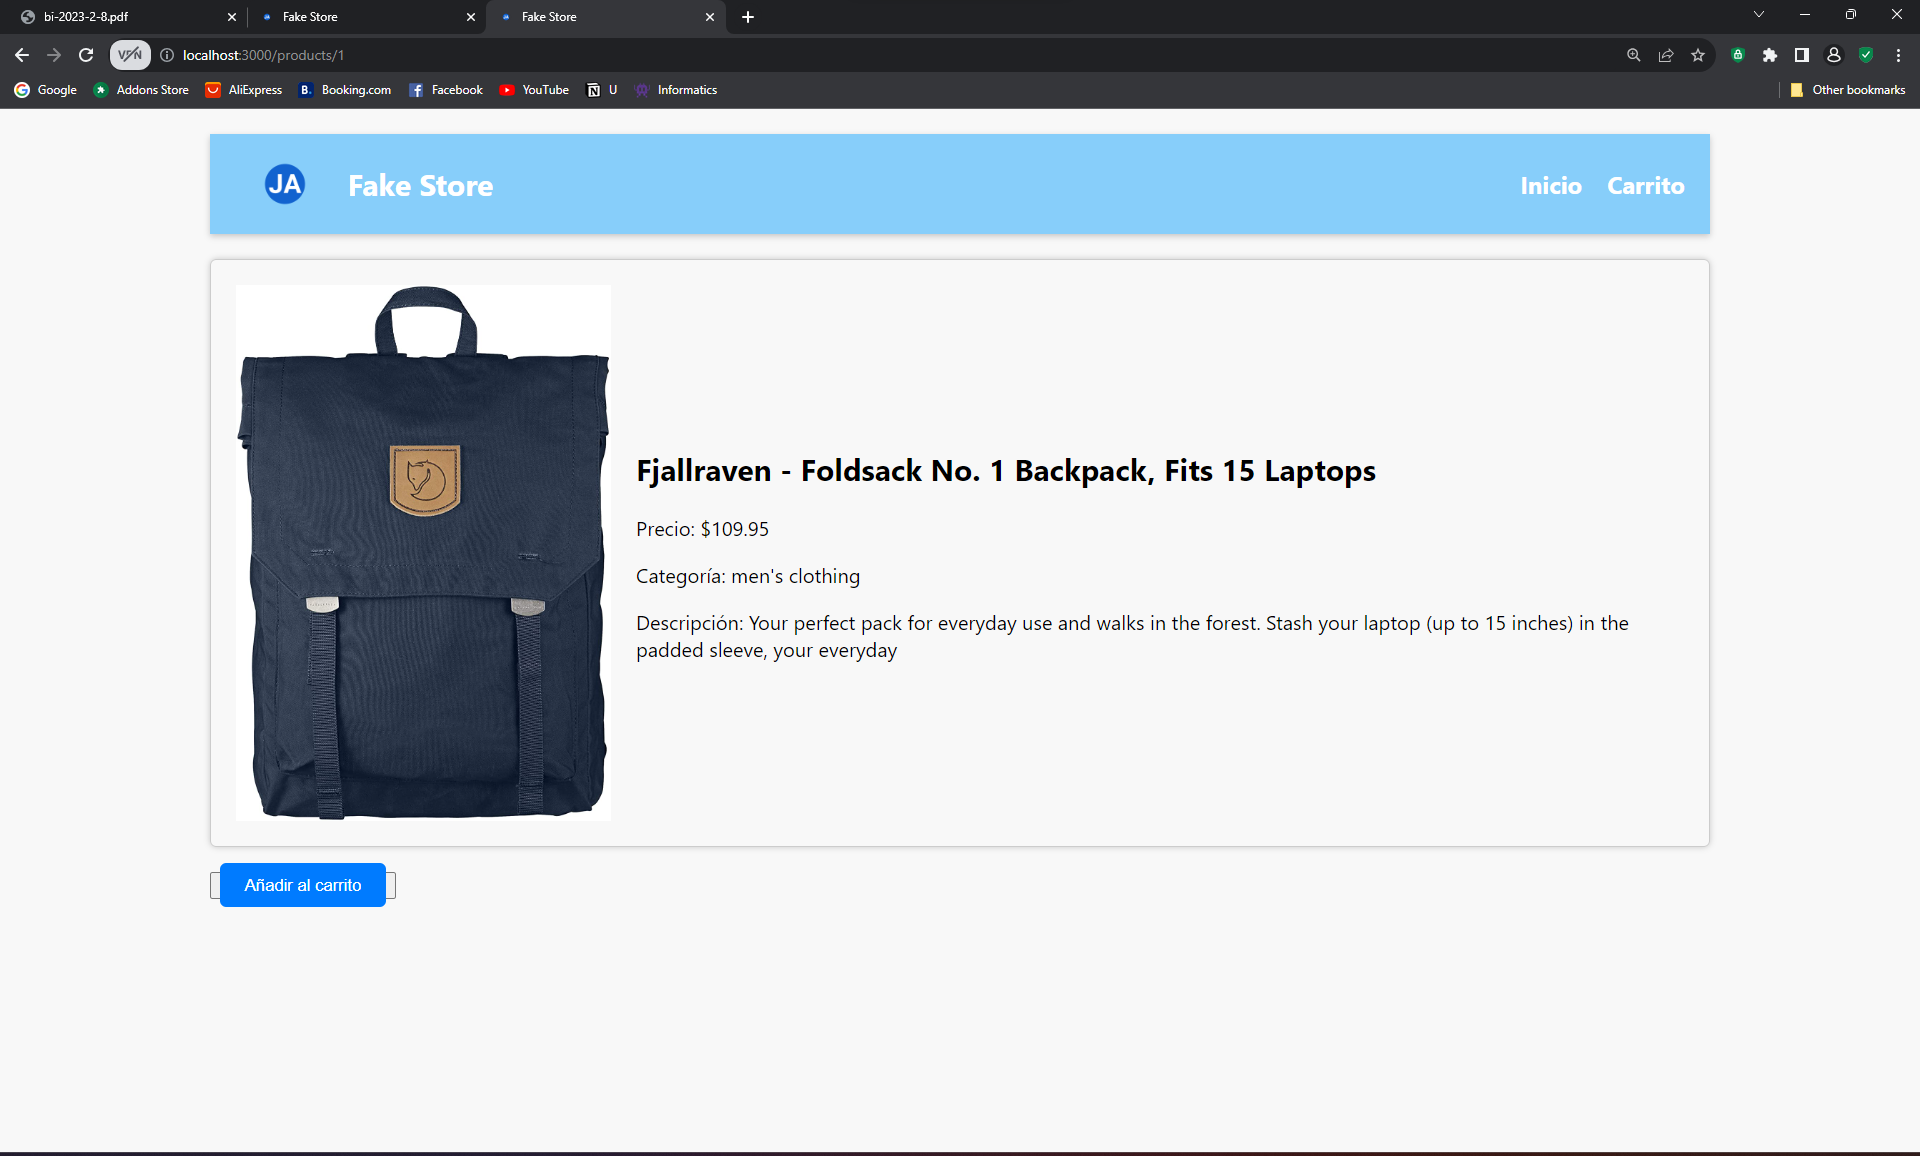Screen dimensions: 1920x1156
Task: Open the tab search chevron
Action: point(1758,14)
